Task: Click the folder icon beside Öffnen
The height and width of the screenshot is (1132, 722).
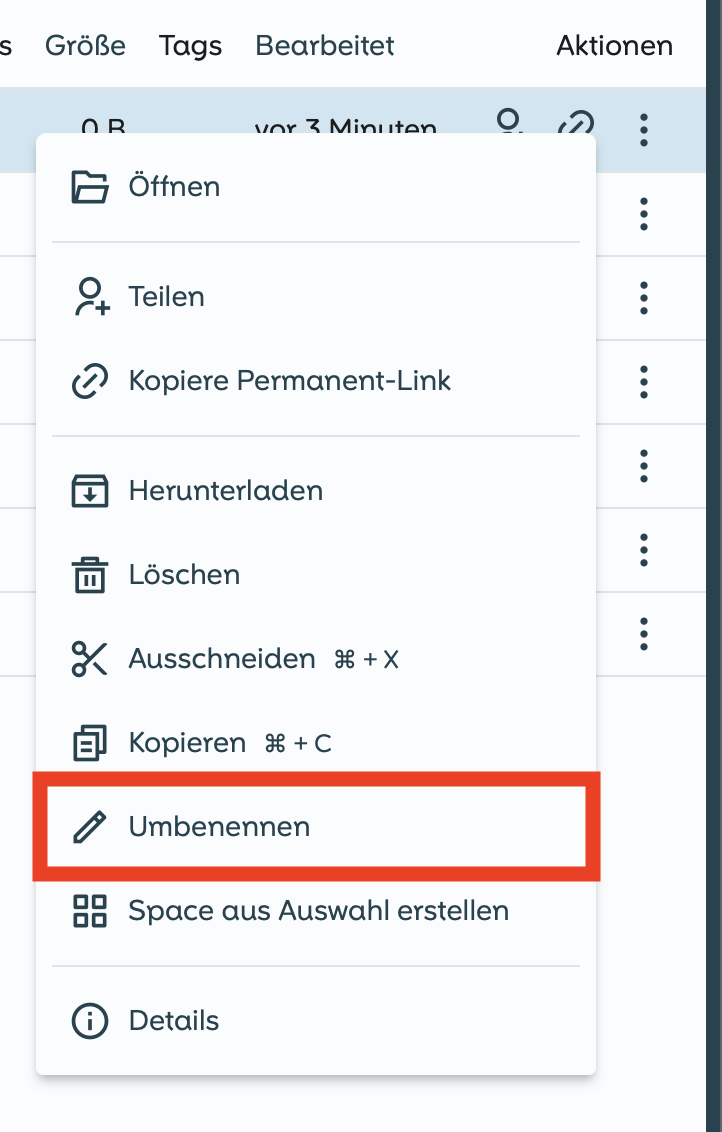Action: tap(90, 187)
